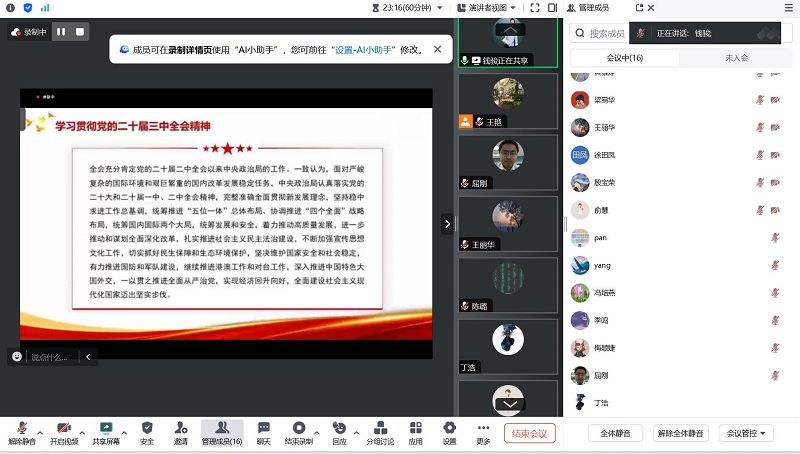Check the green network signal icon
Viewport: 800px width, 454px height.
pos(45,8)
